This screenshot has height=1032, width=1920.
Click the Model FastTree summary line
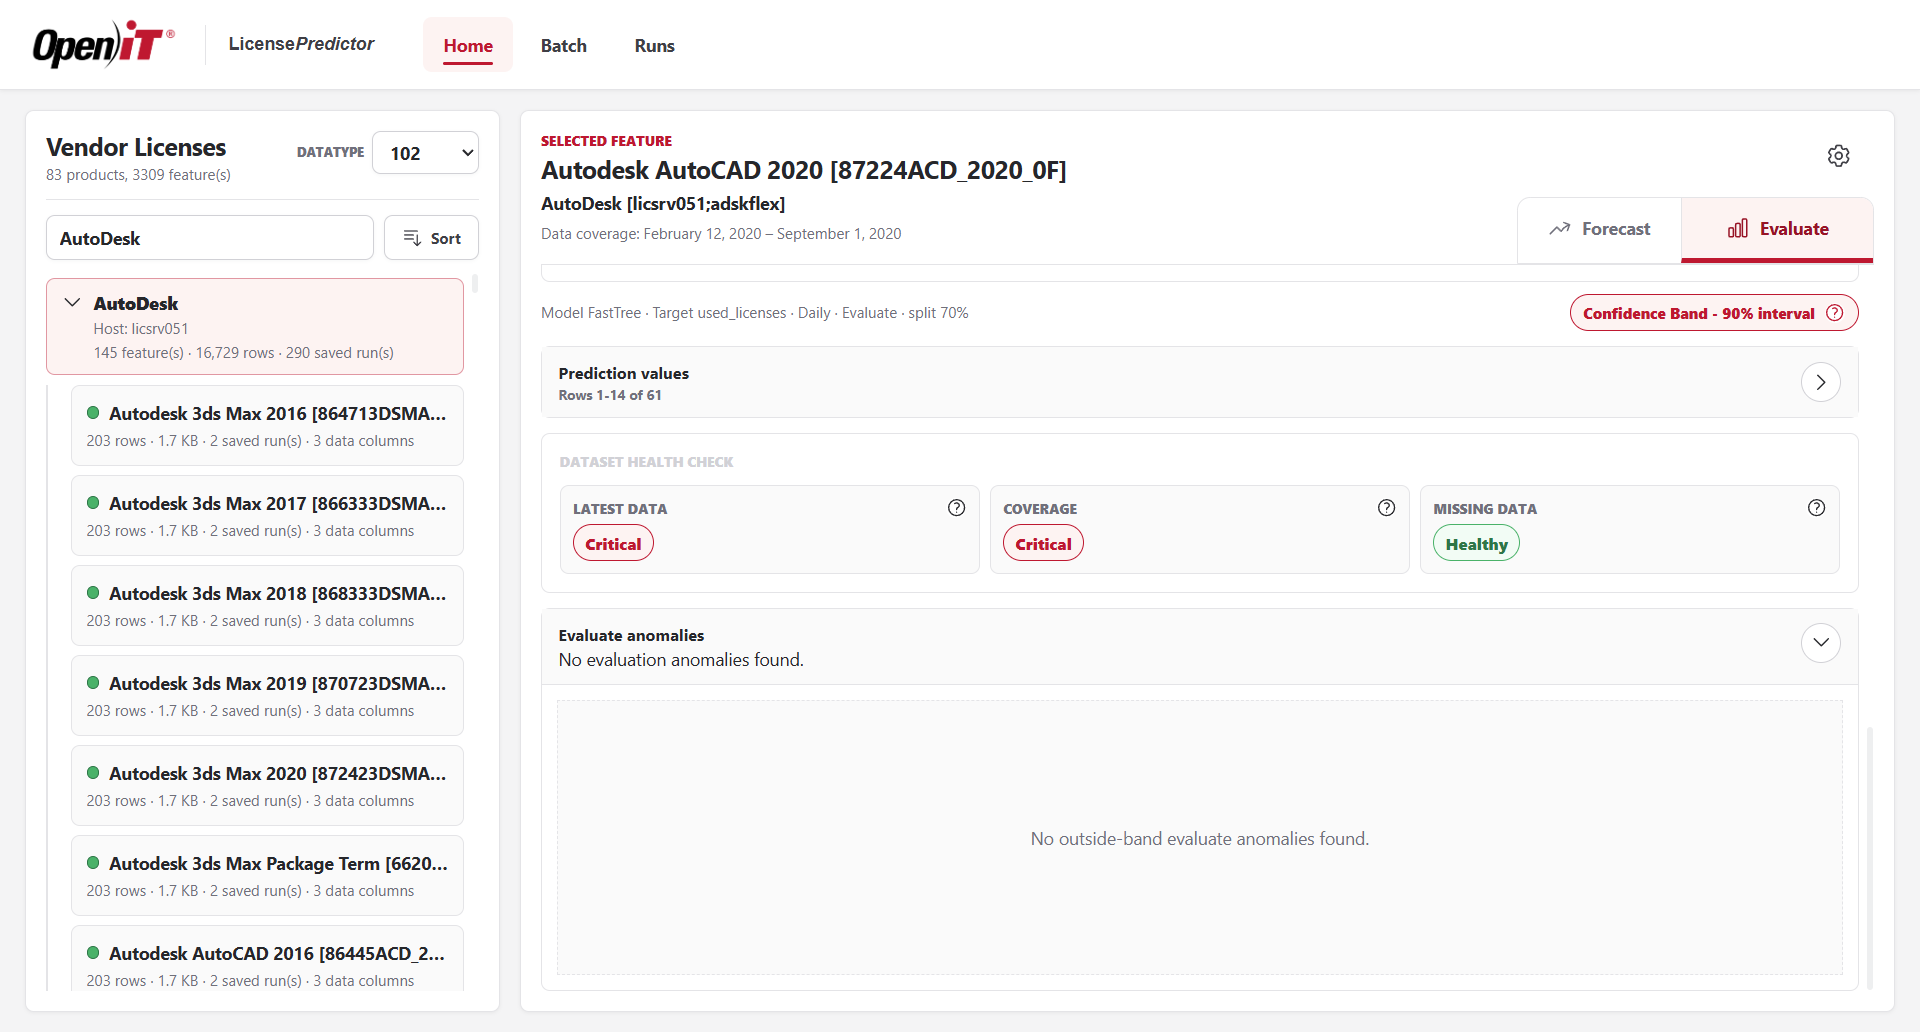click(755, 313)
